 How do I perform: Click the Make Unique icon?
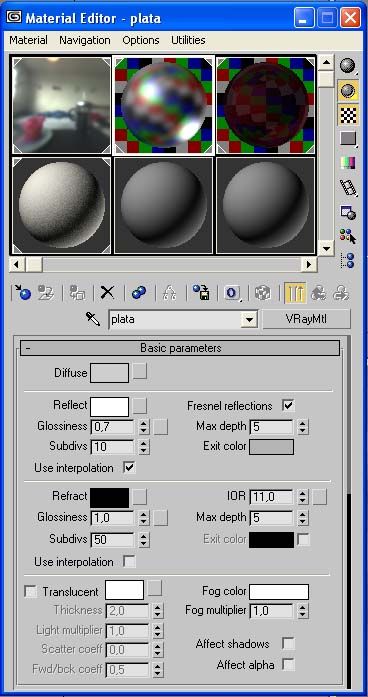(170, 293)
